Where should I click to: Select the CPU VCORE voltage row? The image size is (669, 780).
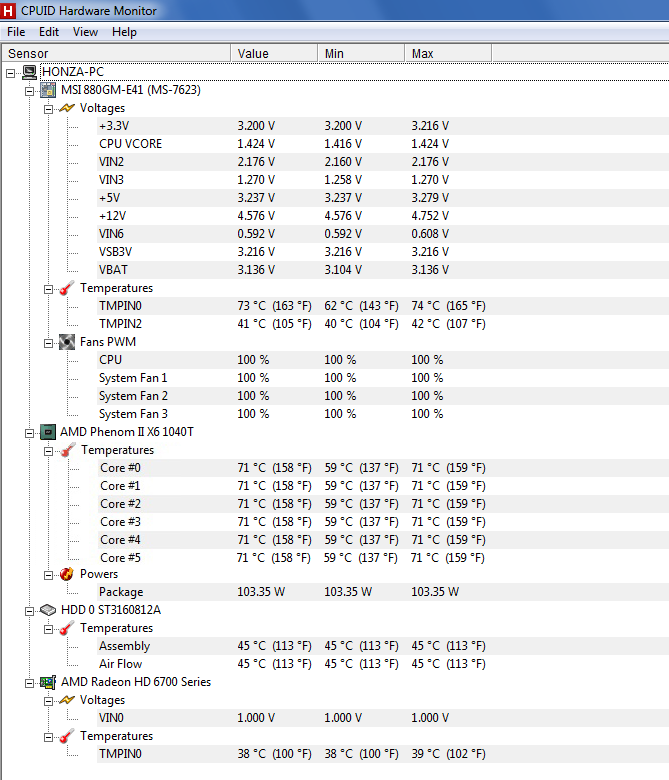click(383, 144)
